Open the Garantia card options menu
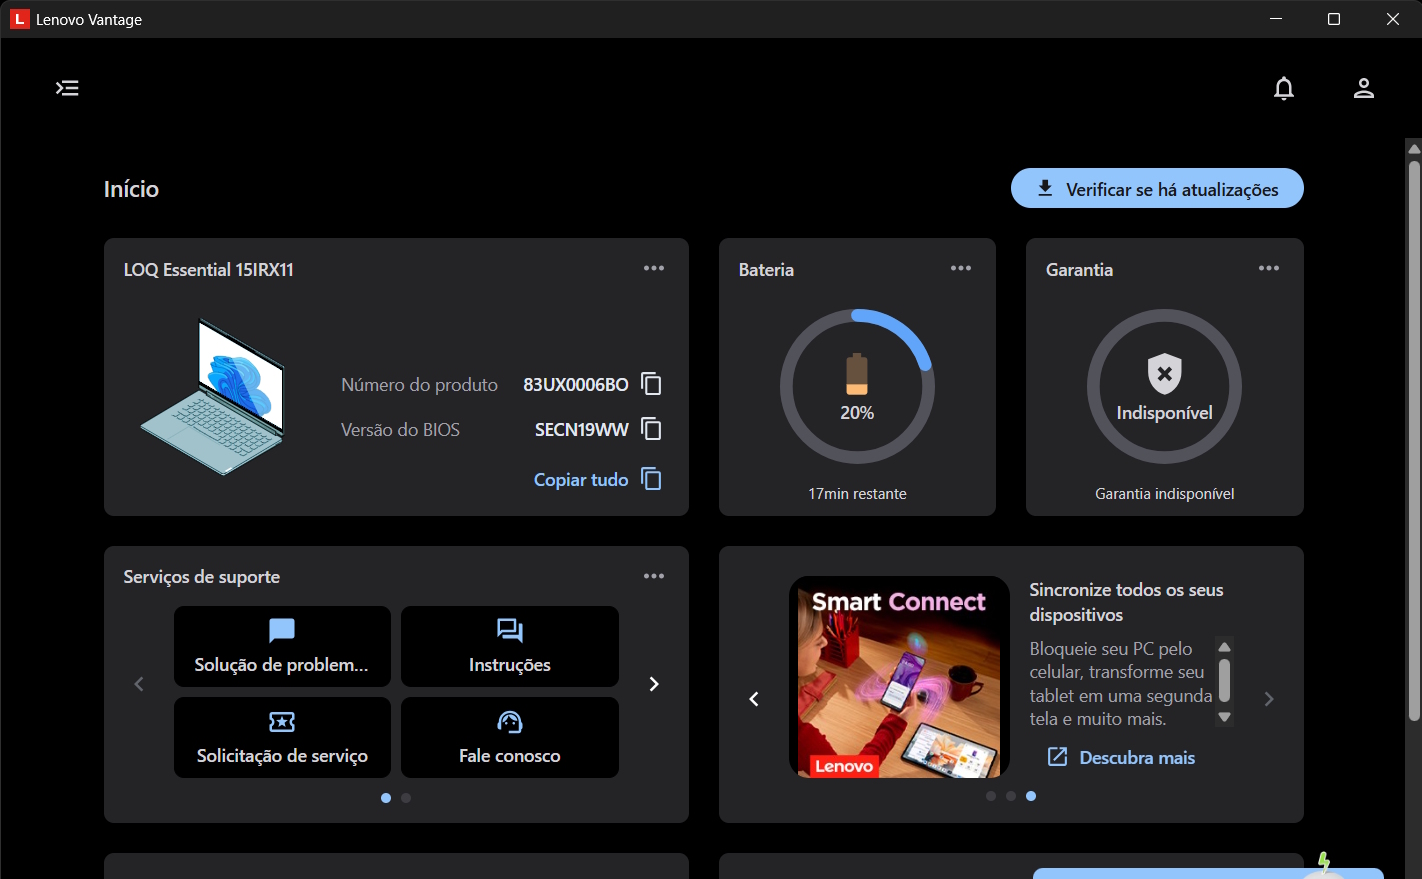Viewport: 1422px width, 879px height. click(x=1269, y=268)
